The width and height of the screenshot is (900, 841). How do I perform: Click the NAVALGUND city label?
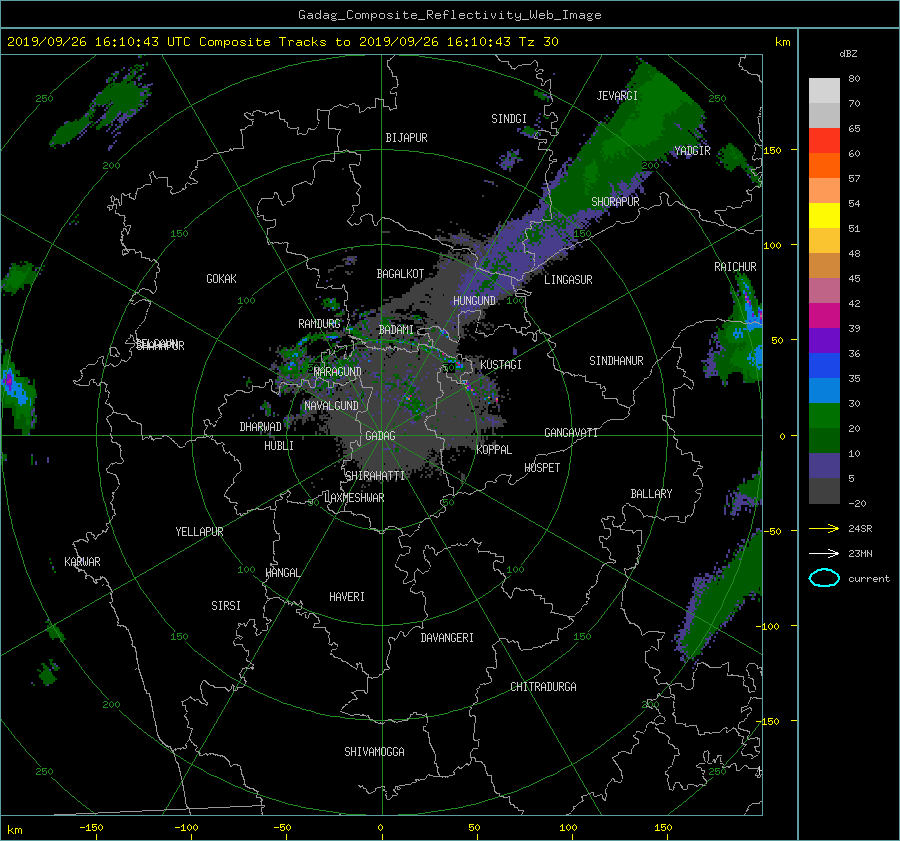tap(331, 406)
